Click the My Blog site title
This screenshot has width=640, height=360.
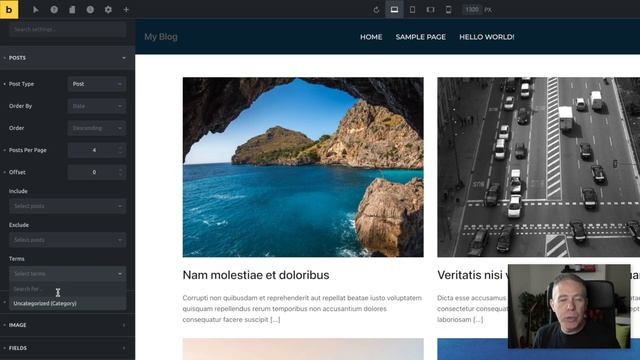tap(161, 37)
